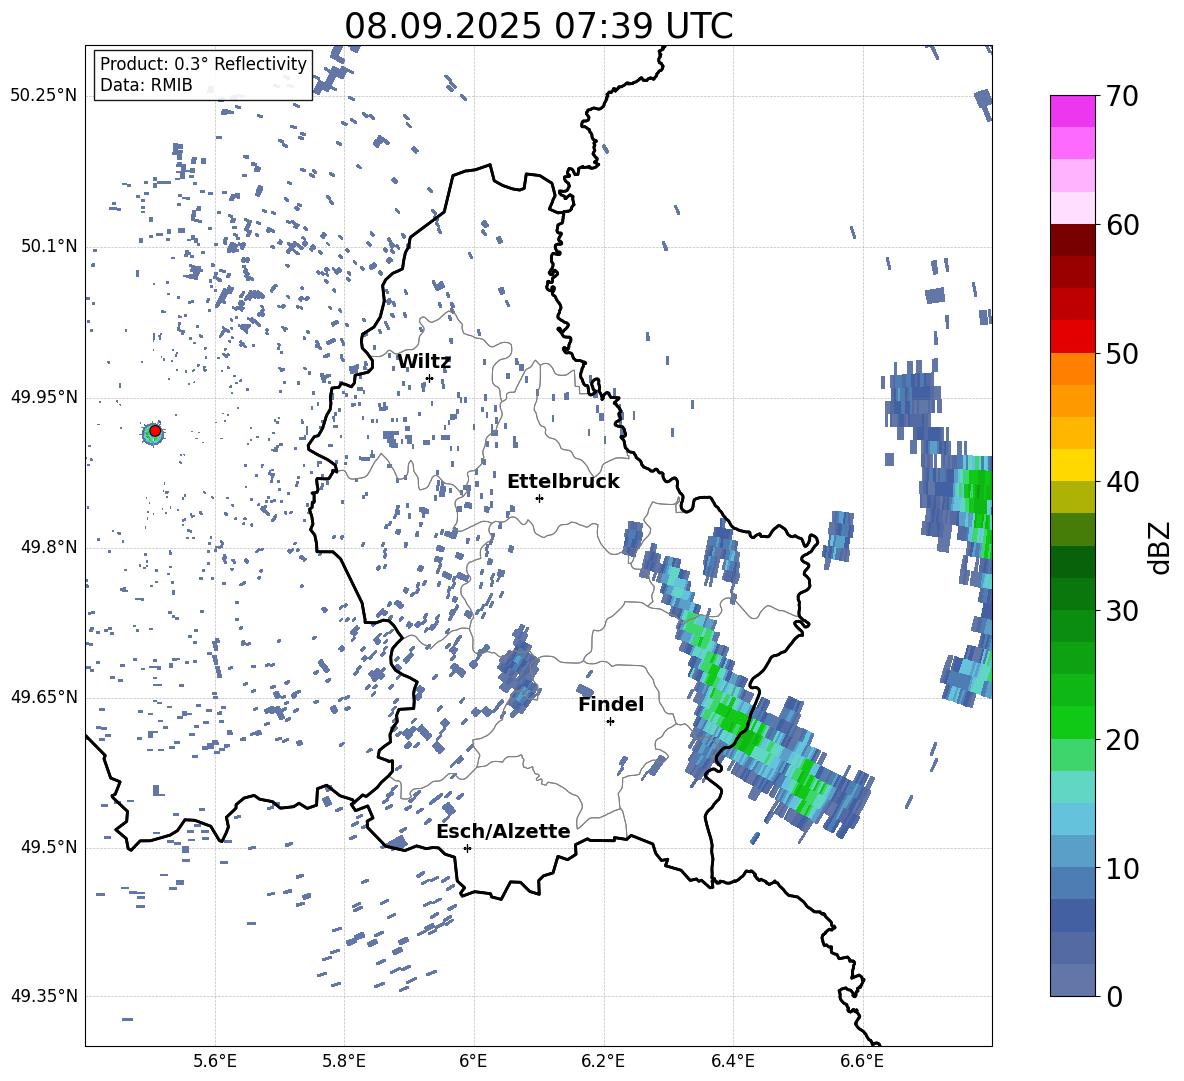Click the latitude label 49.8°N

(49, 547)
